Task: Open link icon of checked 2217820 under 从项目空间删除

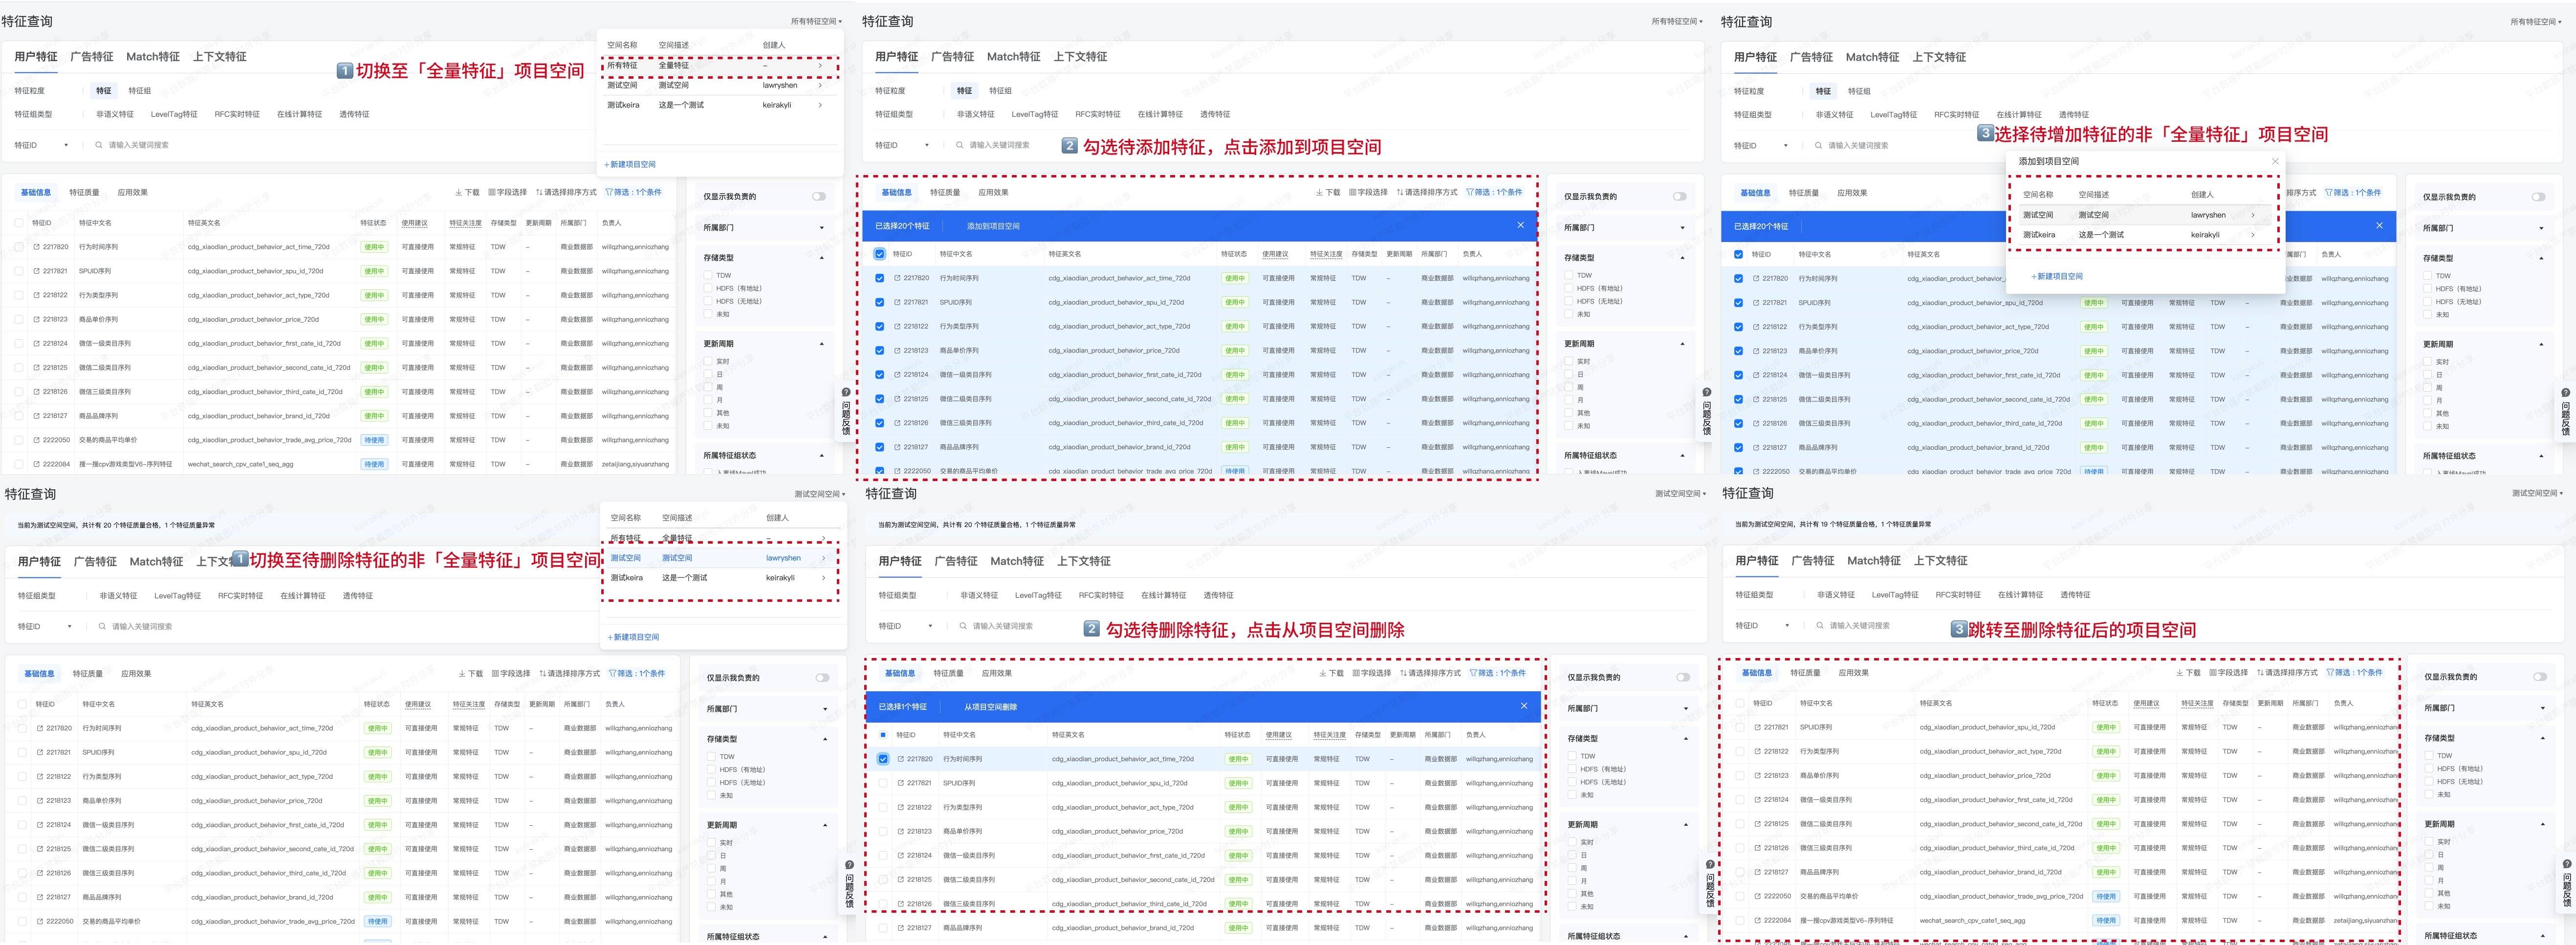Action: click(900, 759)
